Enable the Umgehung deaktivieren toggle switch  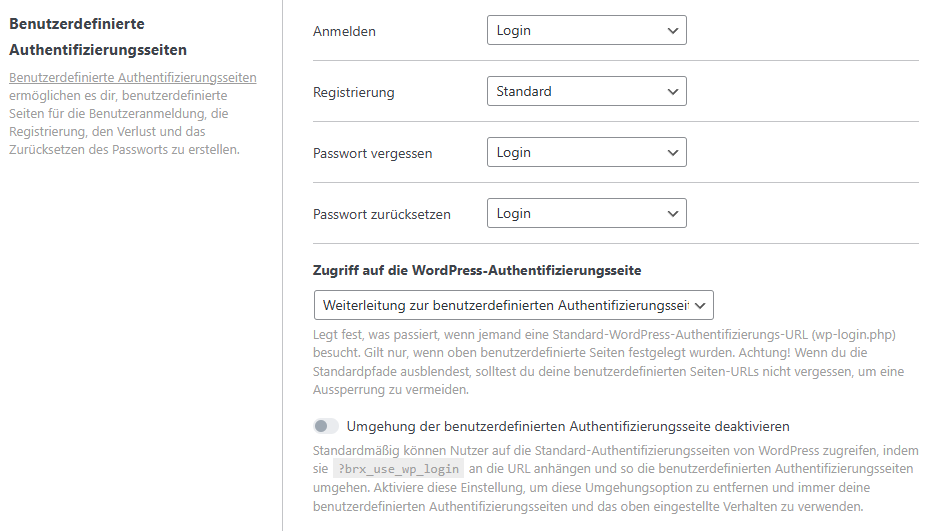325,426
